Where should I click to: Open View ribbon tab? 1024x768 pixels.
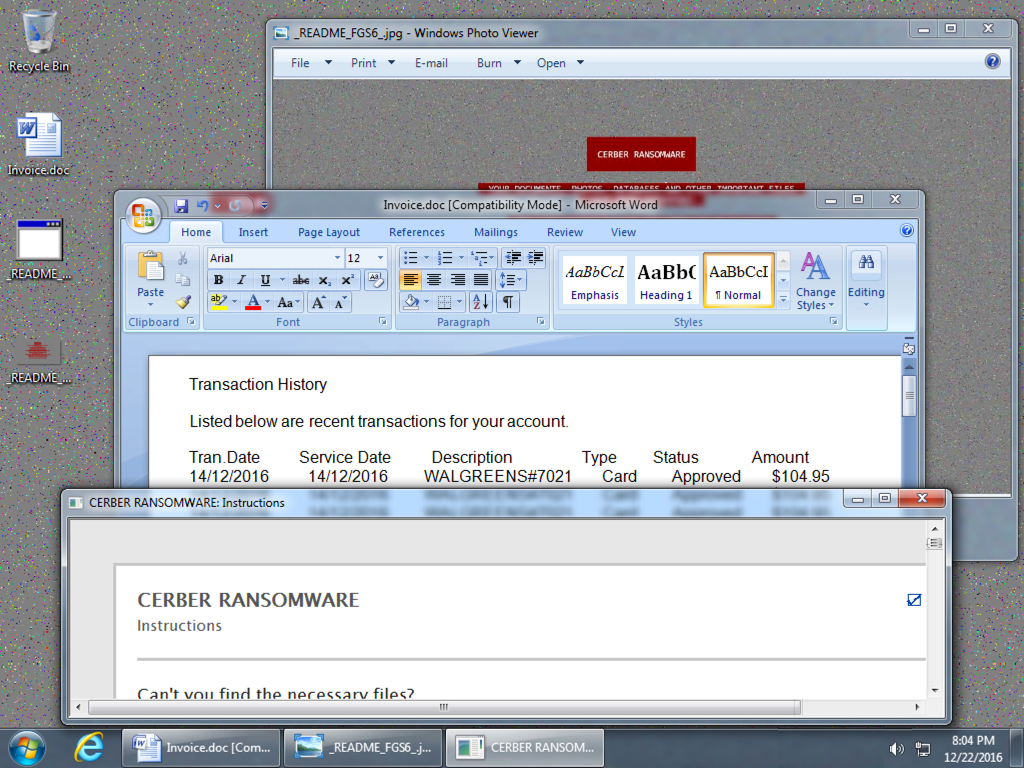click(x=623, y=232)
